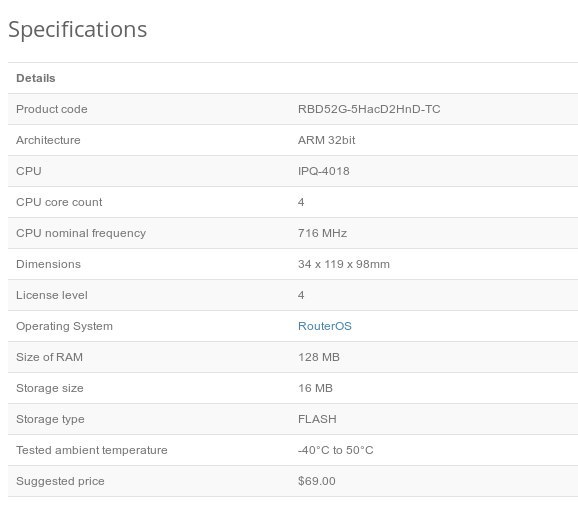This screenshot has width=578, height=509.
Task: Select the Storage size row label
Action: click(50, 388)
